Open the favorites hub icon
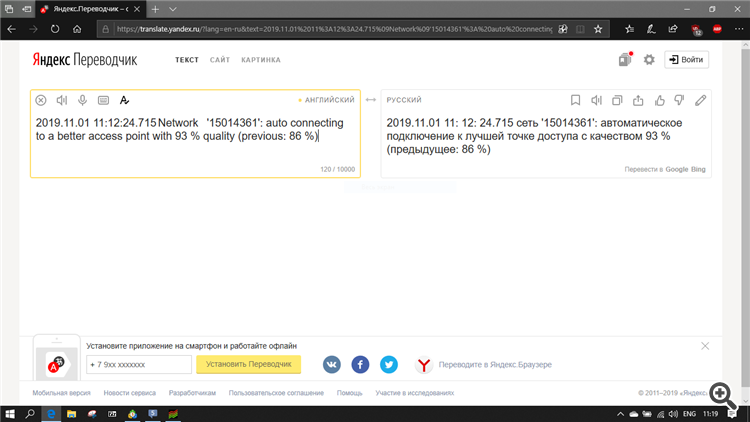Image resolution: width=750 pixels, height=422 pixels. (x=629, y=29)
